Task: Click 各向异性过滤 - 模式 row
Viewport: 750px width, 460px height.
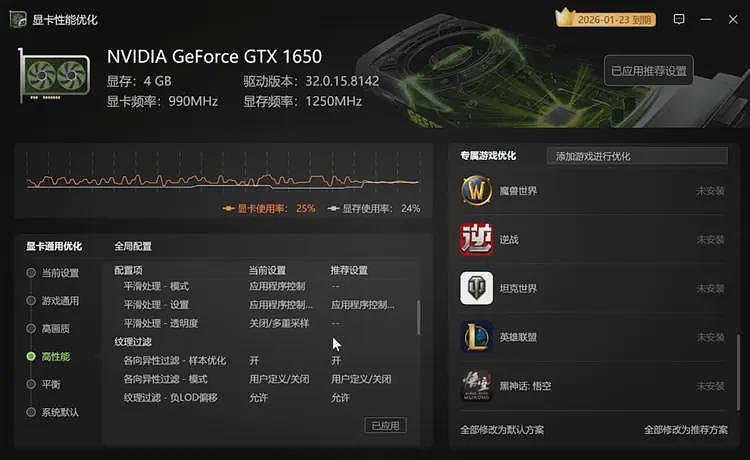Action: [x=263, y=379]
